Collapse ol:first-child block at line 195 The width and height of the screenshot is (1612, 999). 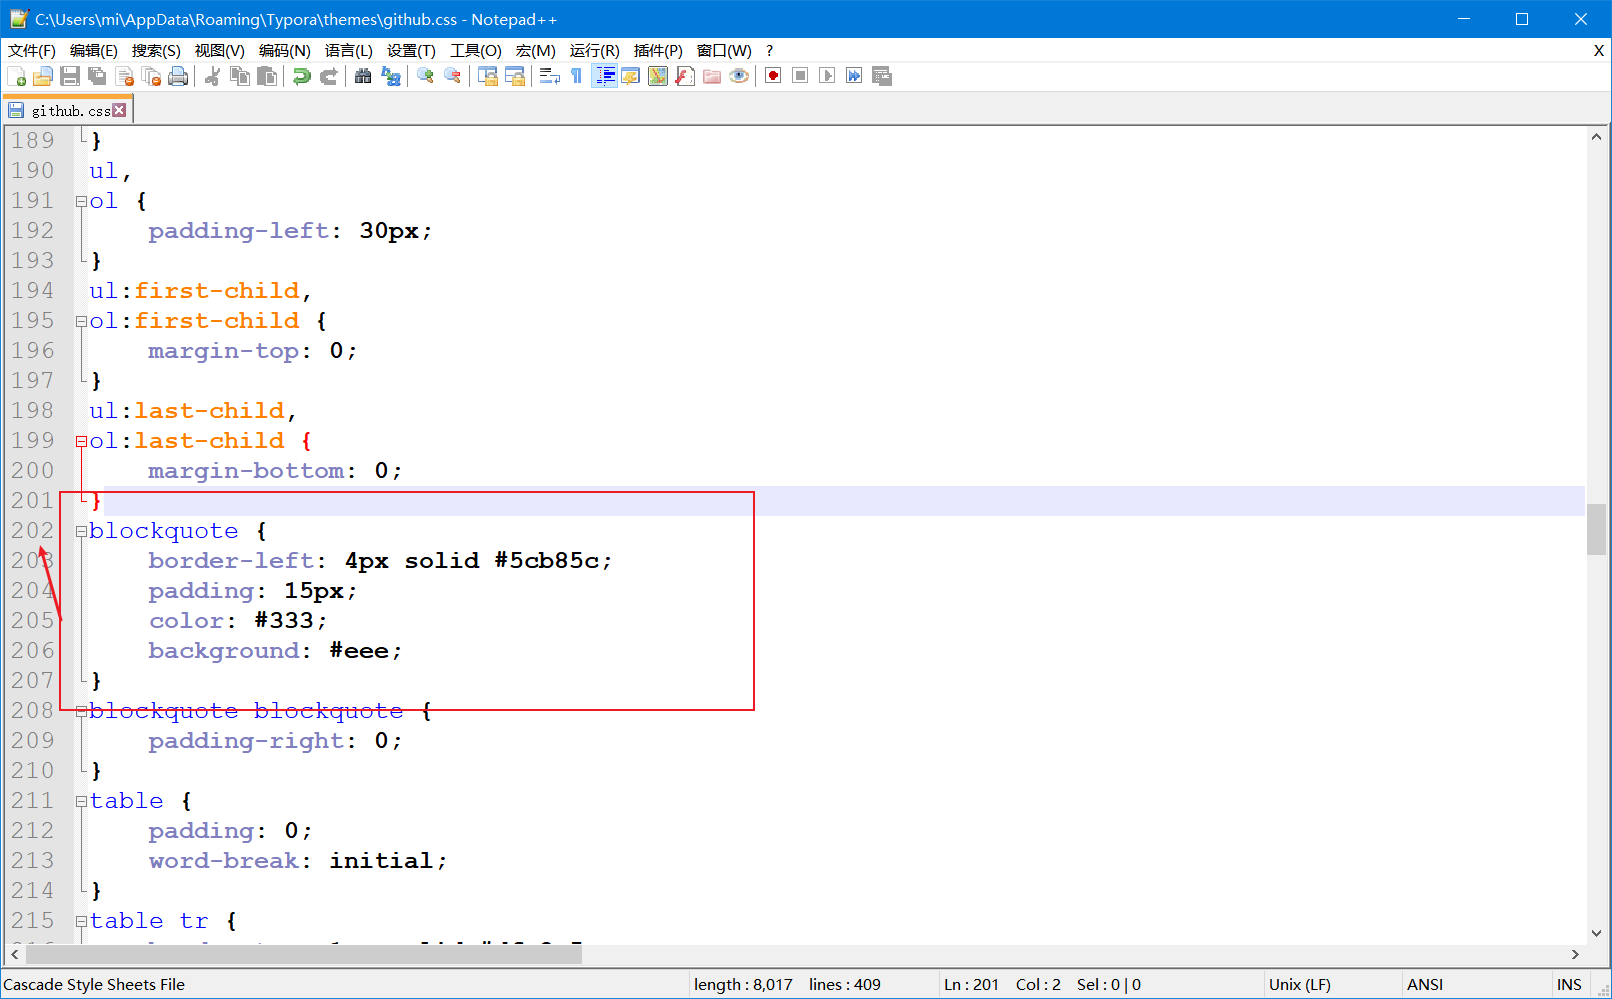tap(81, 321)
